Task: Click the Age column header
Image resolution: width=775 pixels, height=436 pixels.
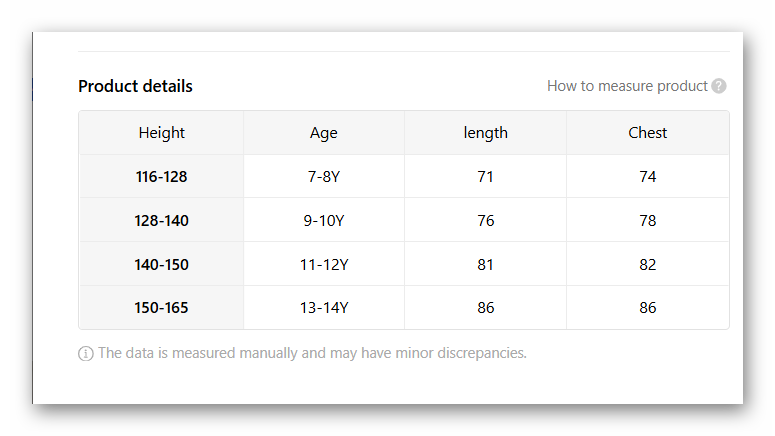Action: 324,133
